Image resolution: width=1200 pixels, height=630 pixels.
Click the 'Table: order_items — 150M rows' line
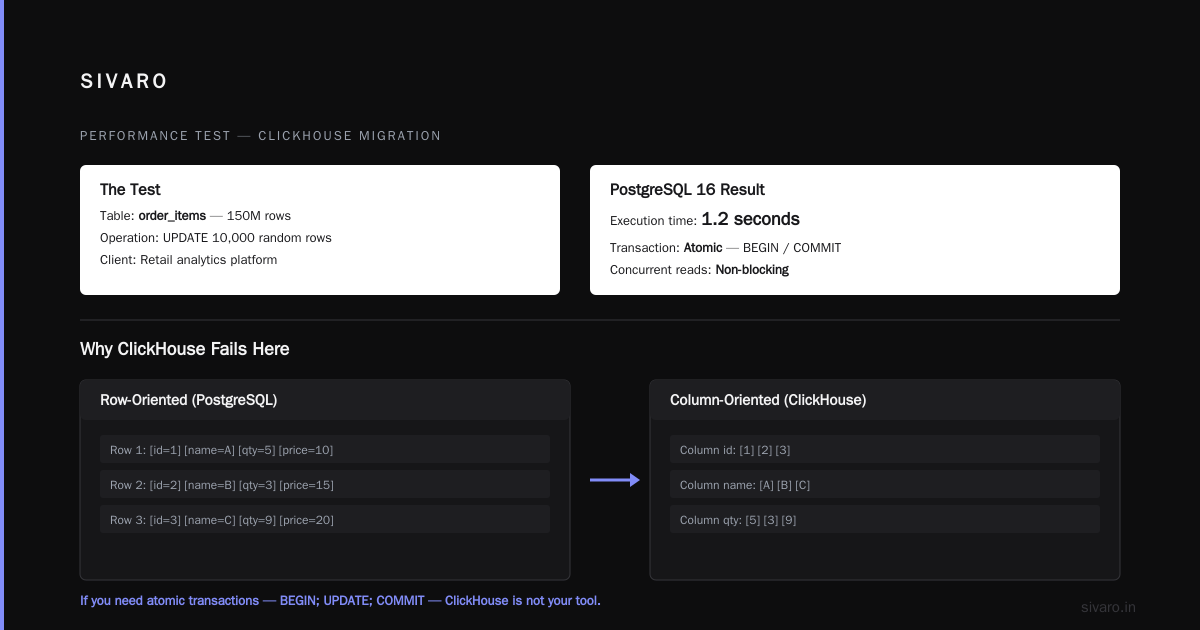point(195,216)
